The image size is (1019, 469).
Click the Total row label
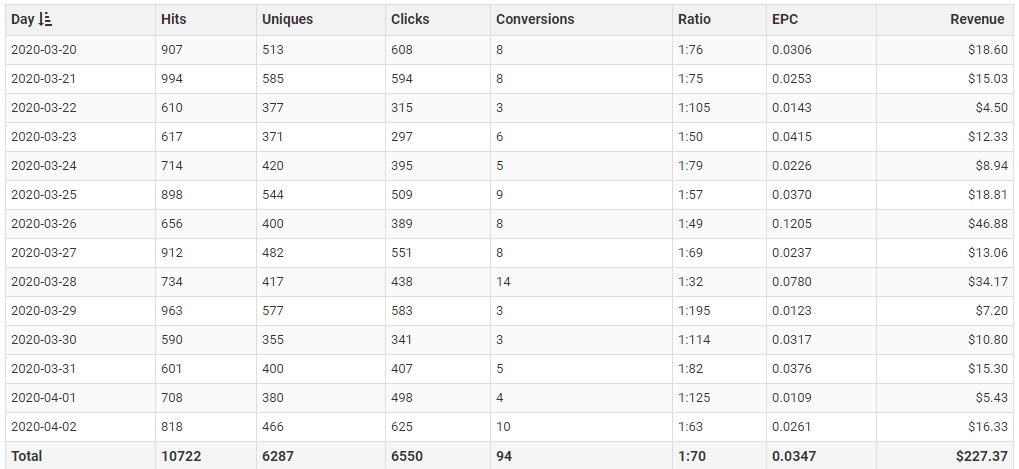click(27, 456)
